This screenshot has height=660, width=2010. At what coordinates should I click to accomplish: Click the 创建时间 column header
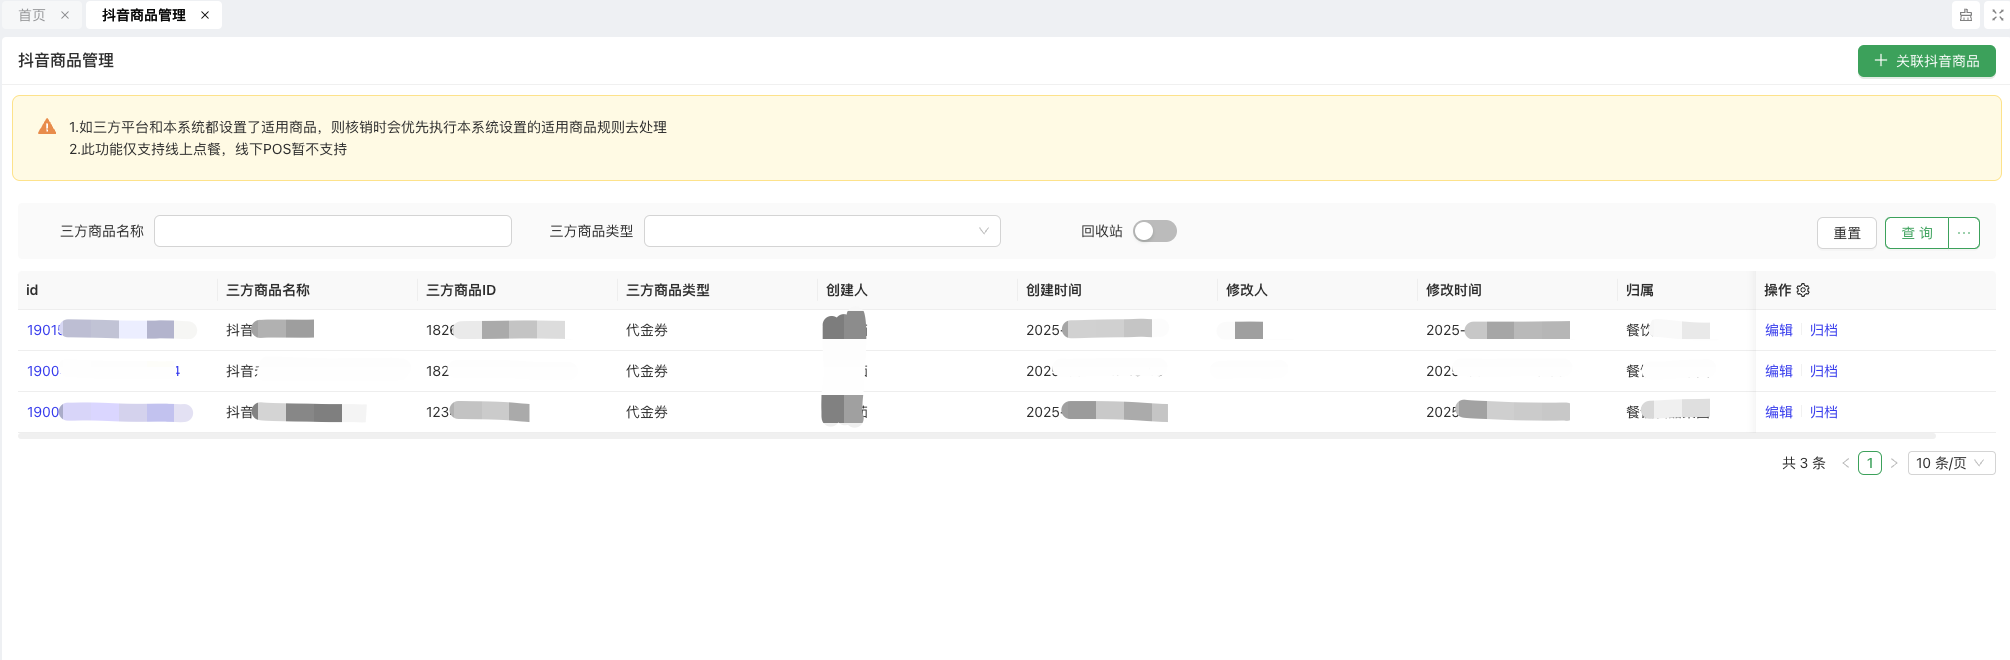tap(1054, 290)
